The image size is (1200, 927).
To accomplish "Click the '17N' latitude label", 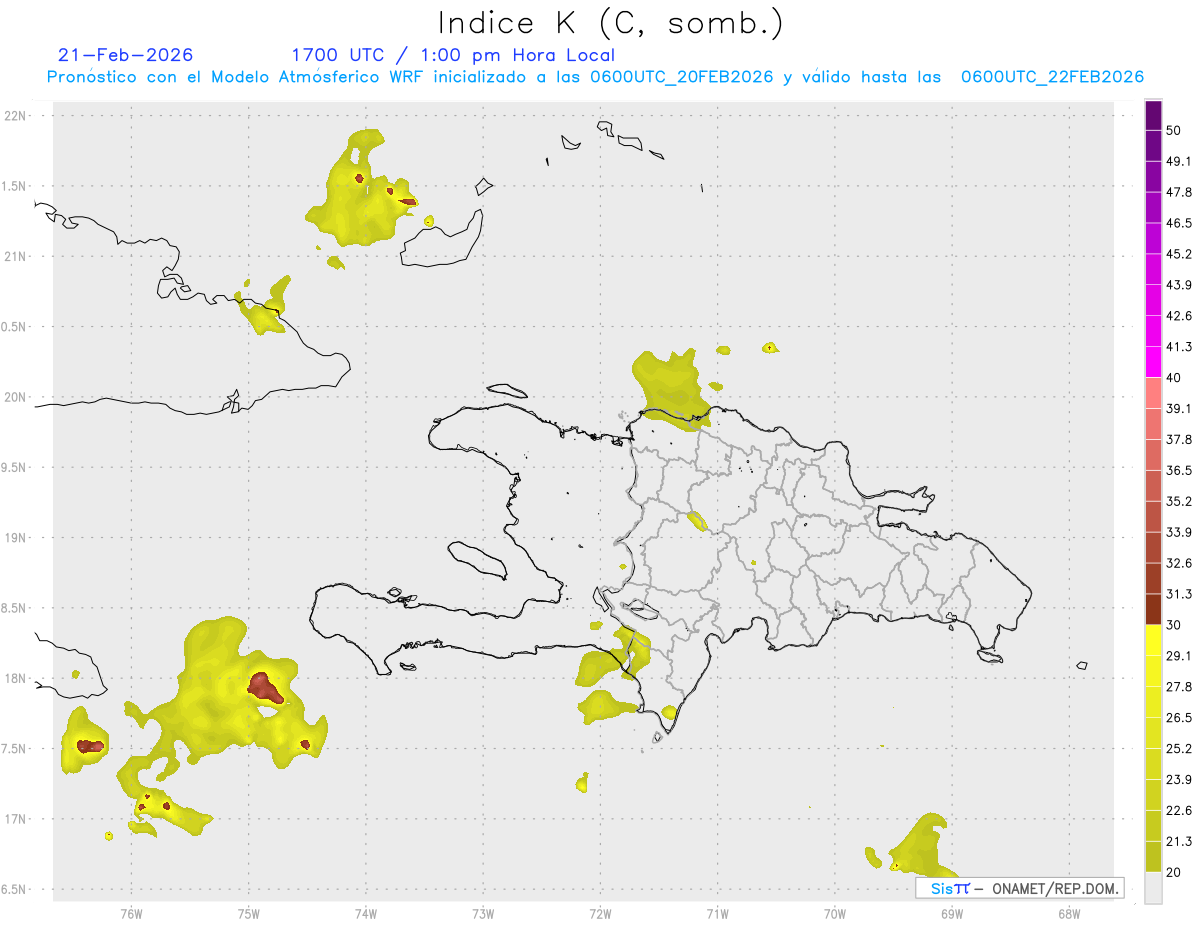I will (x=17, y=819).
